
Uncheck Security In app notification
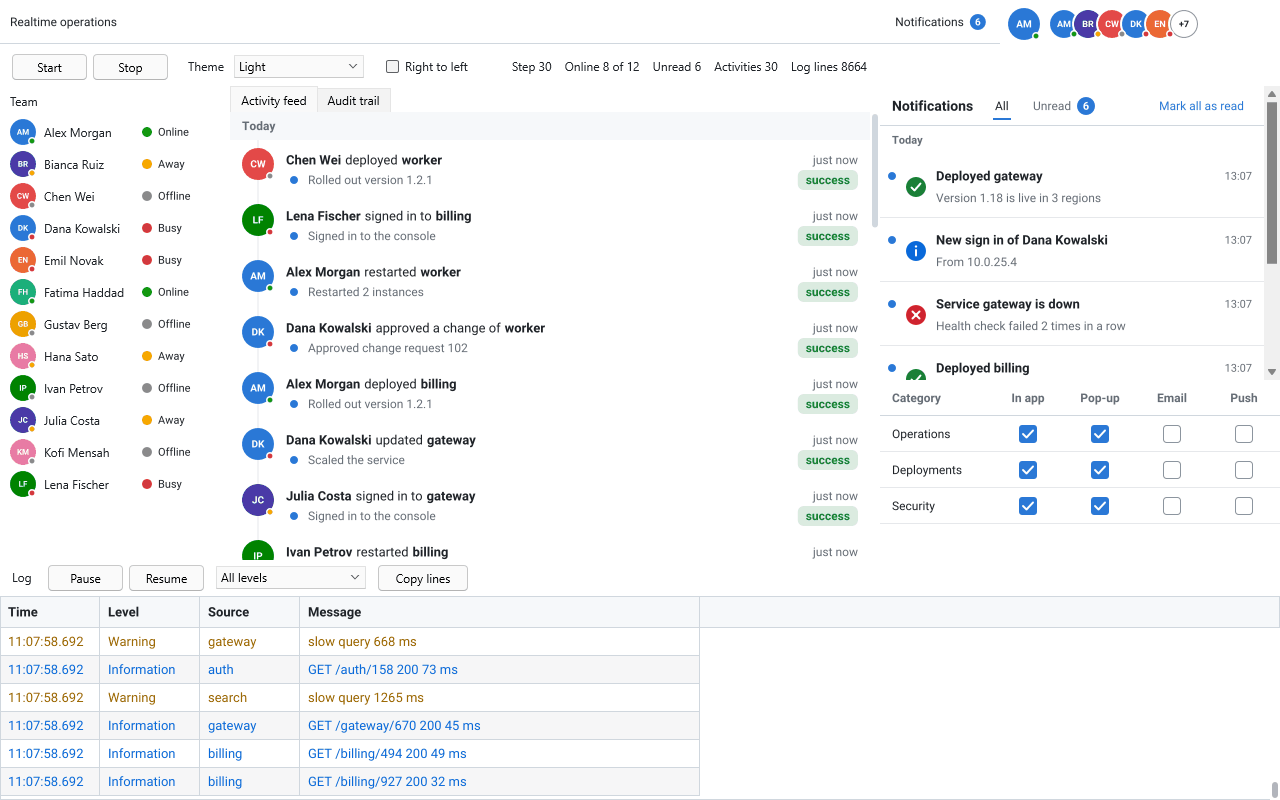tap(1028, 506)
